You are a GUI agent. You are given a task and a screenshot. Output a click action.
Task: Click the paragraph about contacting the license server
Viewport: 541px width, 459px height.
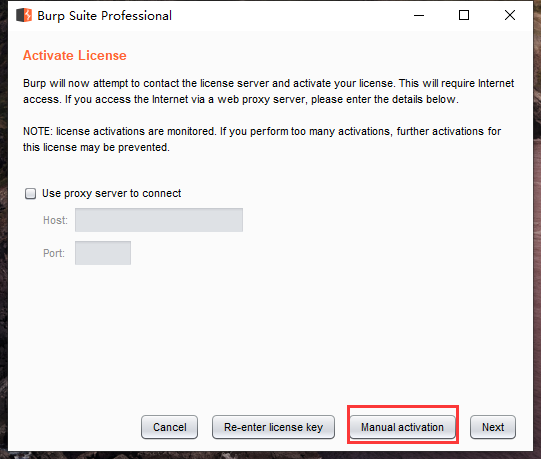point(268,91)
